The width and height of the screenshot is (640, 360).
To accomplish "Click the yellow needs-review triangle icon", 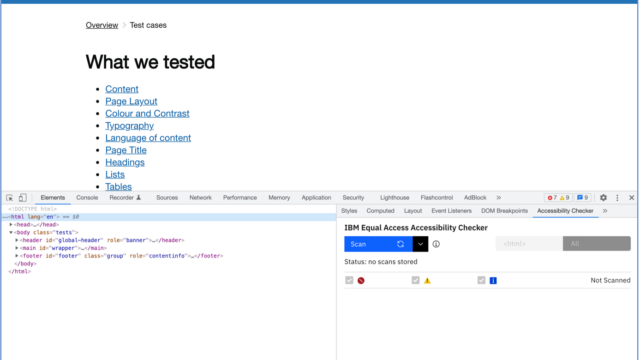I will [x=427, y=280].
